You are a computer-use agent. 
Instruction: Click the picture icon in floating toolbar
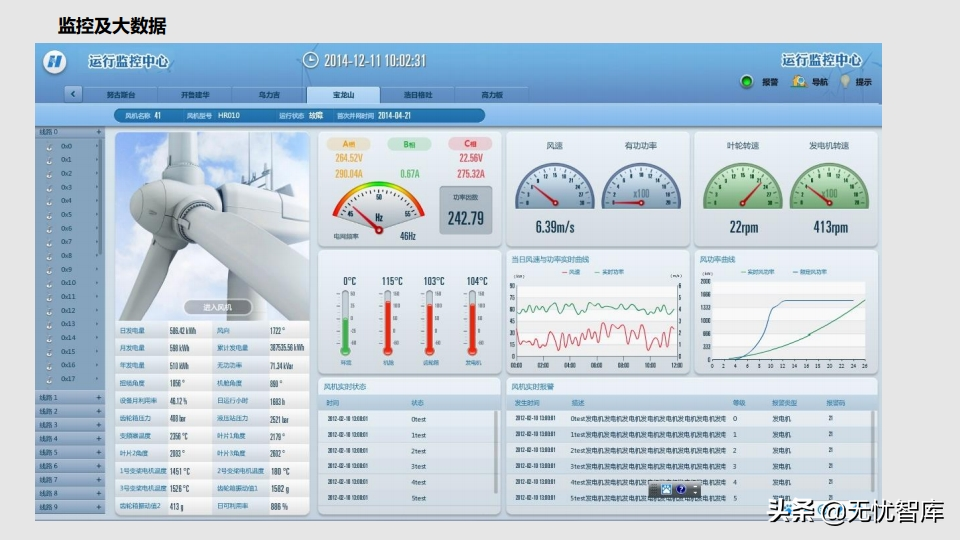[x=666, y=490]
